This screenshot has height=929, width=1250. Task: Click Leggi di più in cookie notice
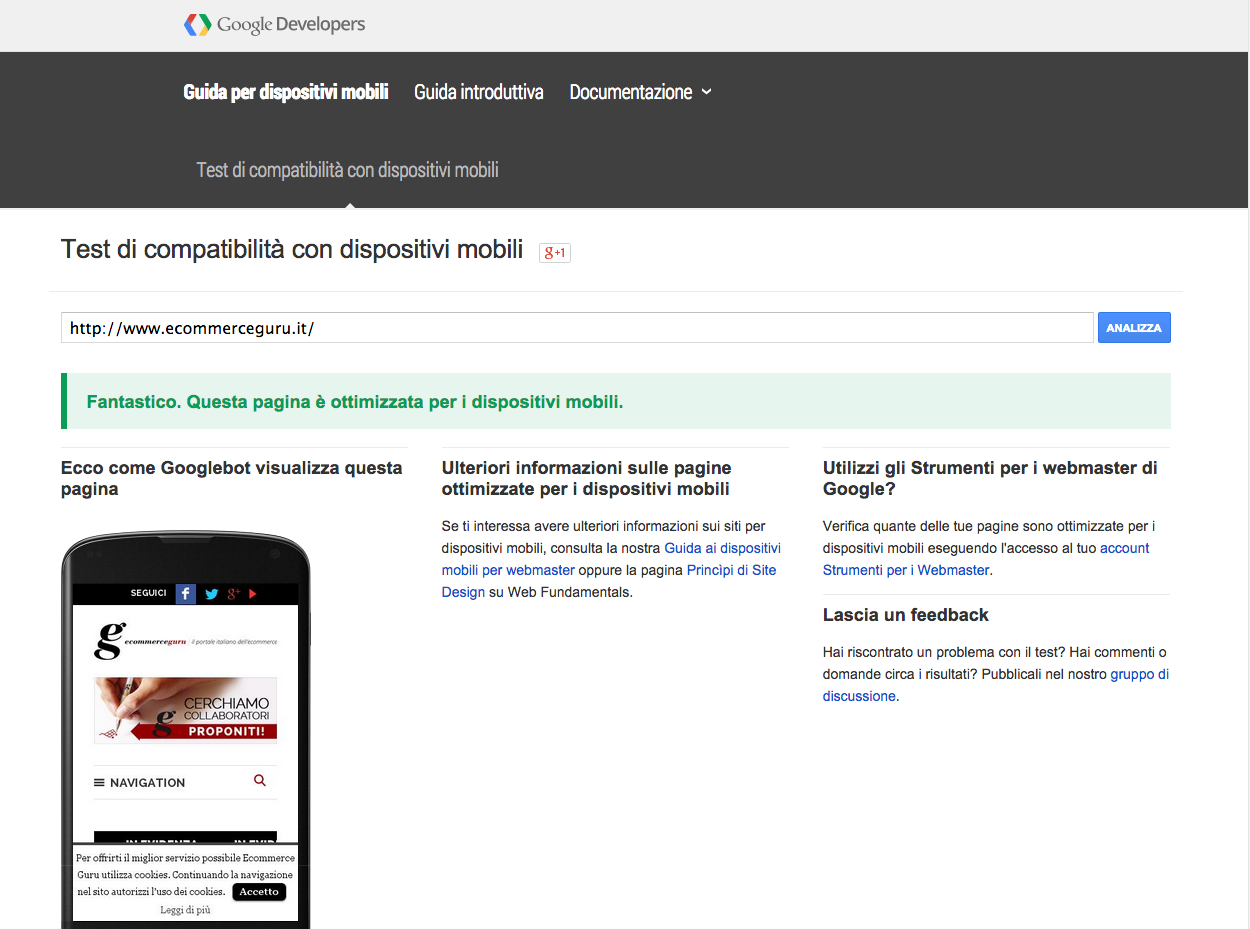point(185,910)
